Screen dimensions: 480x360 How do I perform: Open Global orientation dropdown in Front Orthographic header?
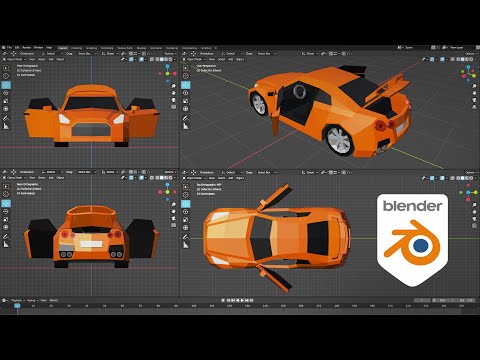(109, 53)
